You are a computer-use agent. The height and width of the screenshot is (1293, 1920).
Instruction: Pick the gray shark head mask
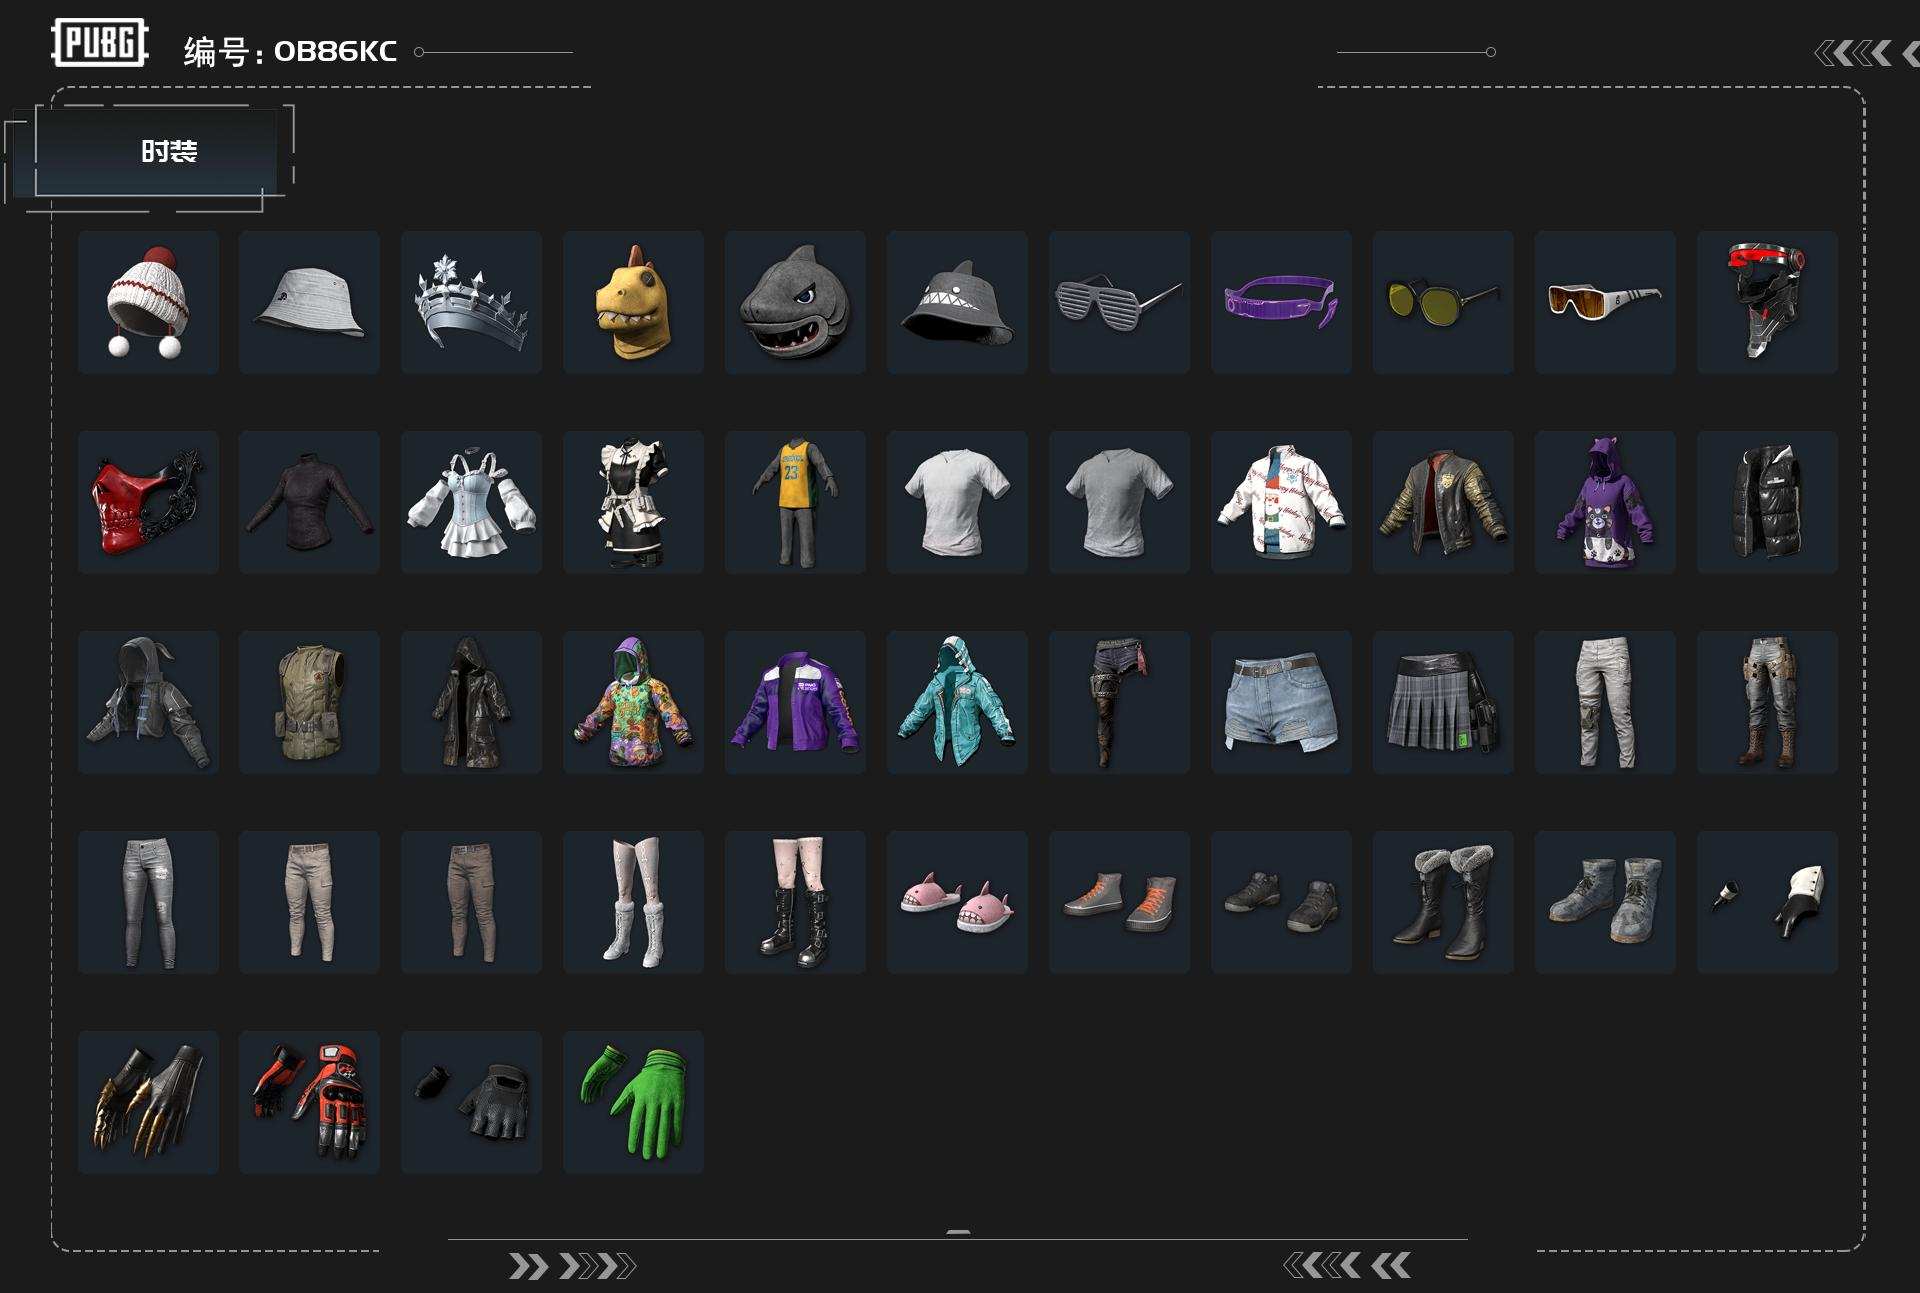(x=795, y=302)
